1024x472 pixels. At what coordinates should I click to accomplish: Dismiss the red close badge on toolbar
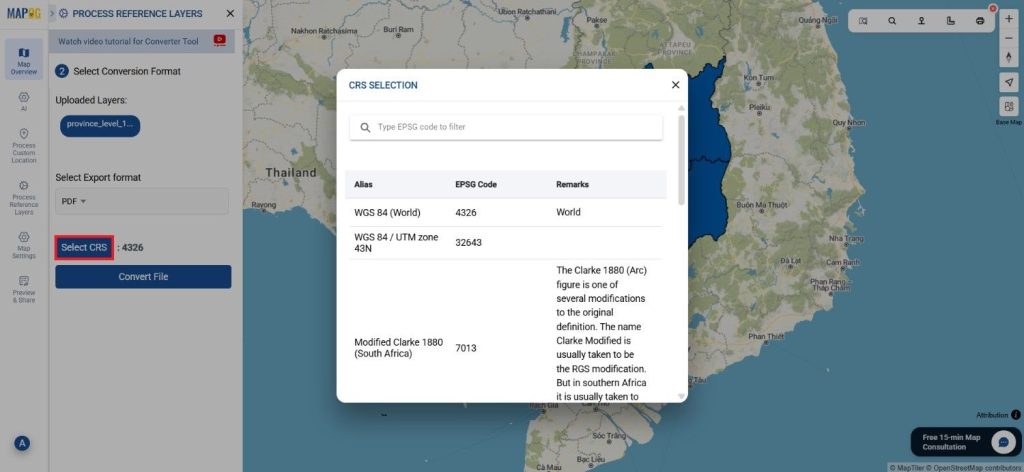(993, 8)
